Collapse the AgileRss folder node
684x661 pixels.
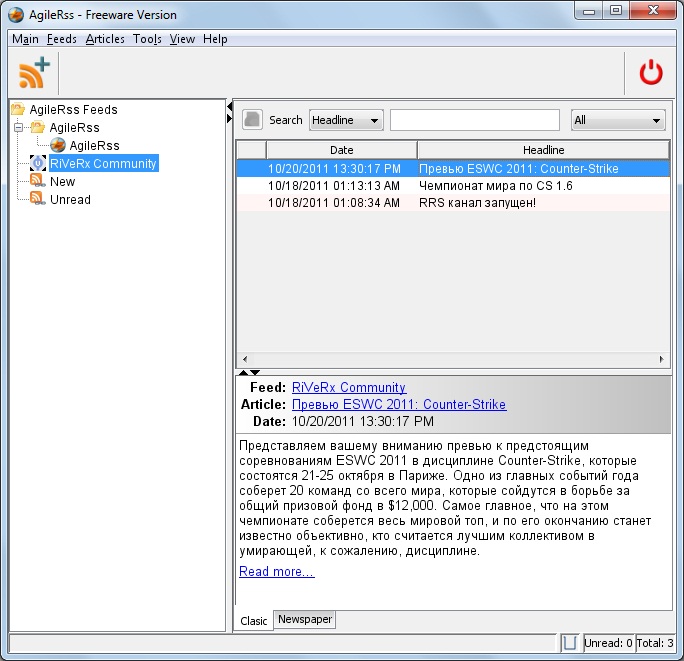click(x=18, y=127)
